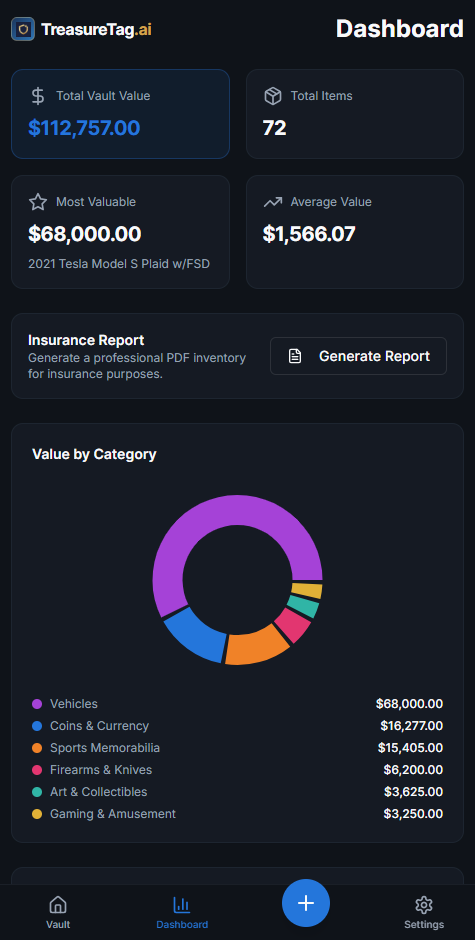Click the TreasureTag shield logo icon

click(23, 29)
